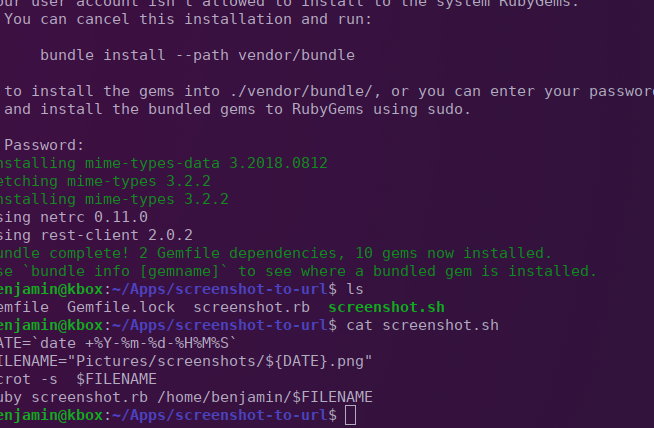Screen dimensions: 654x428
Task: Click the 'bundle info [gemname]' hint text
Action: pos(125,271)
